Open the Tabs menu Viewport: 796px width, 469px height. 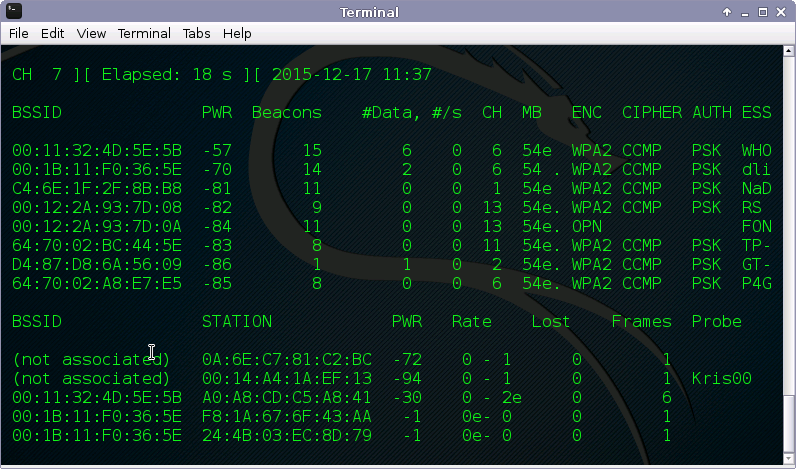pyautogui.click(x=196, y=34)
